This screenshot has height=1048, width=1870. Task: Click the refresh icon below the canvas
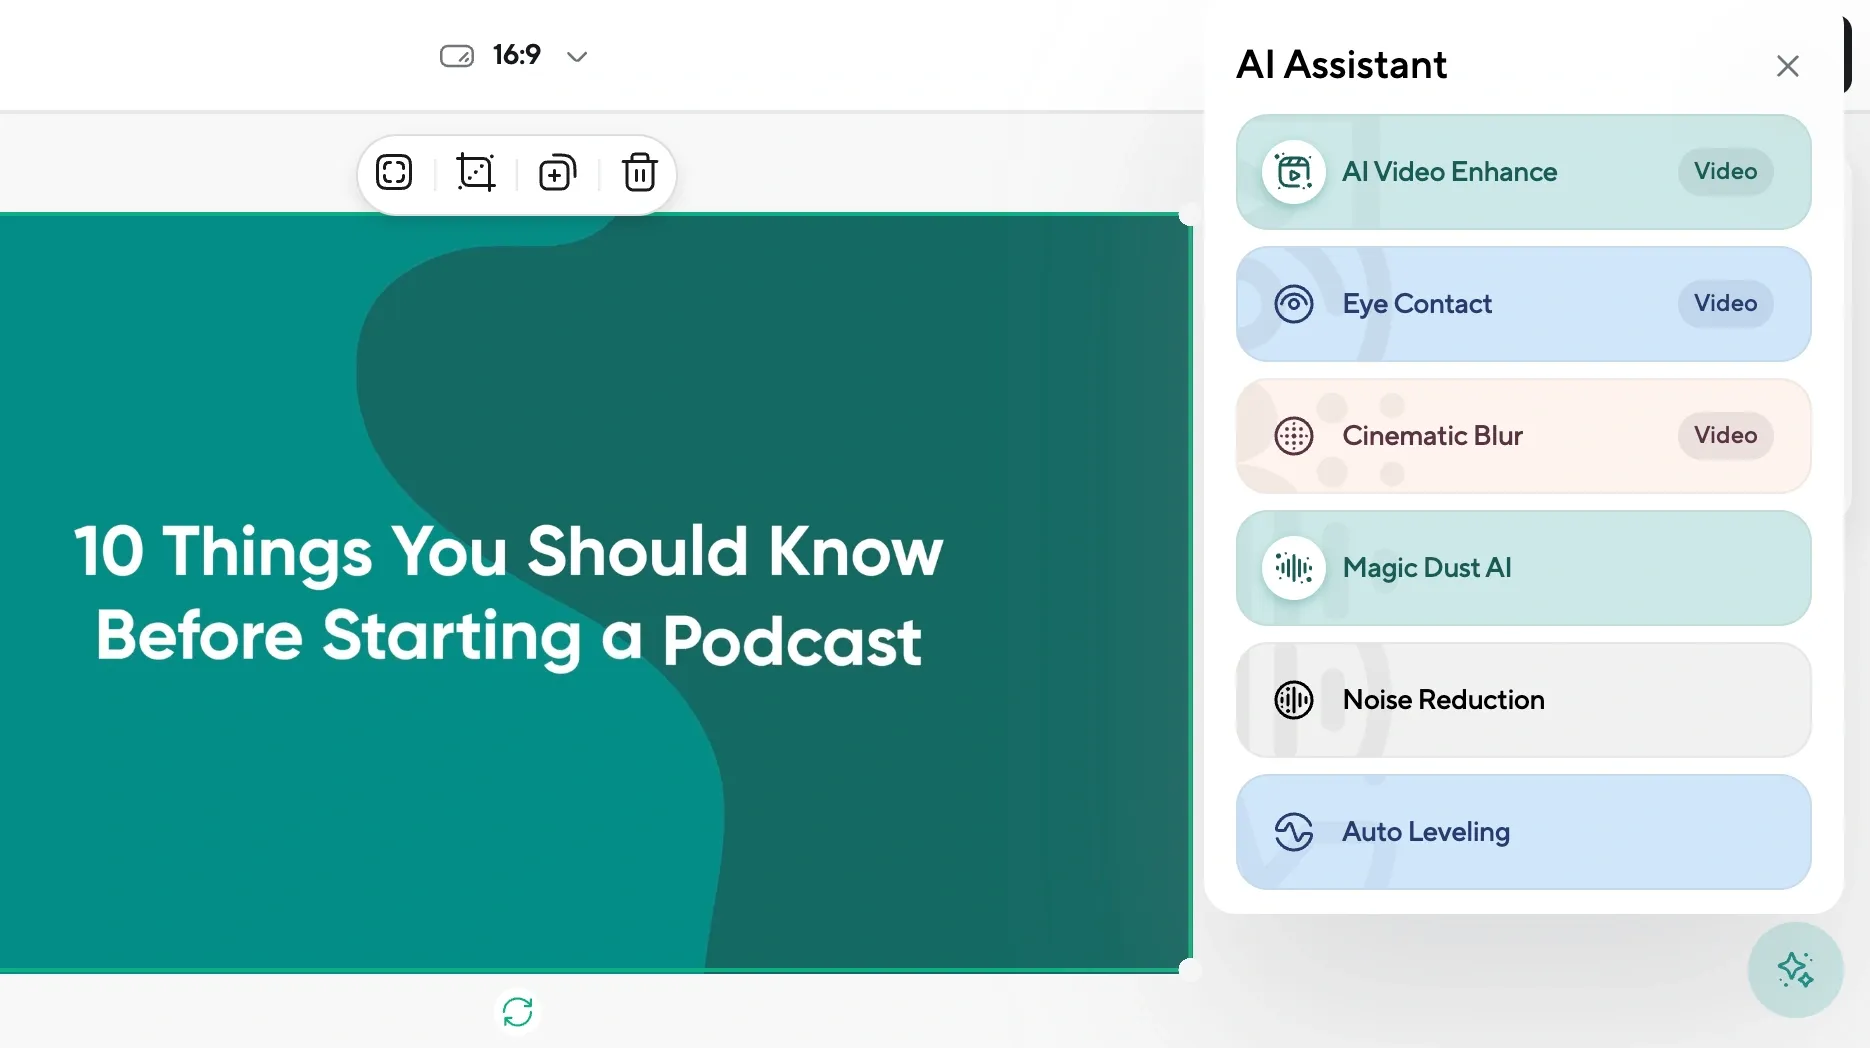pyautogui.click(x=518, y=1011)
